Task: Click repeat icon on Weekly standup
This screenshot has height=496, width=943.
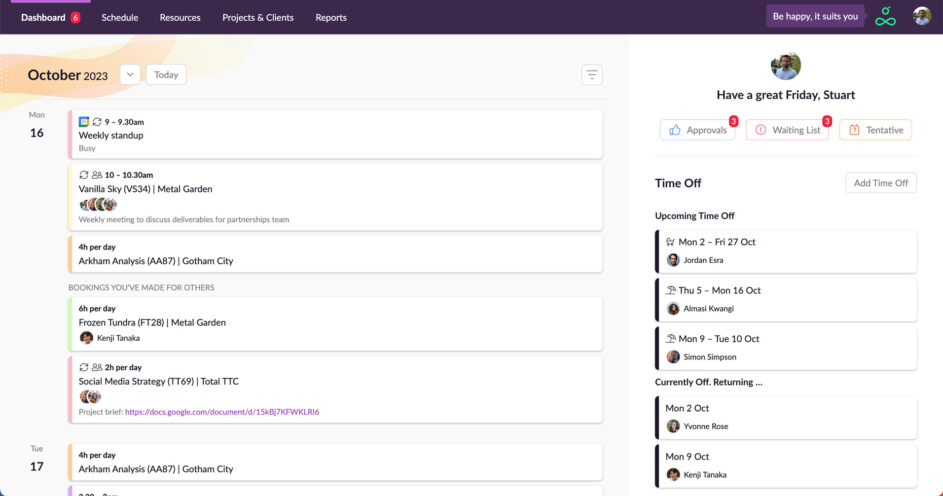Action: pos(97,121)
